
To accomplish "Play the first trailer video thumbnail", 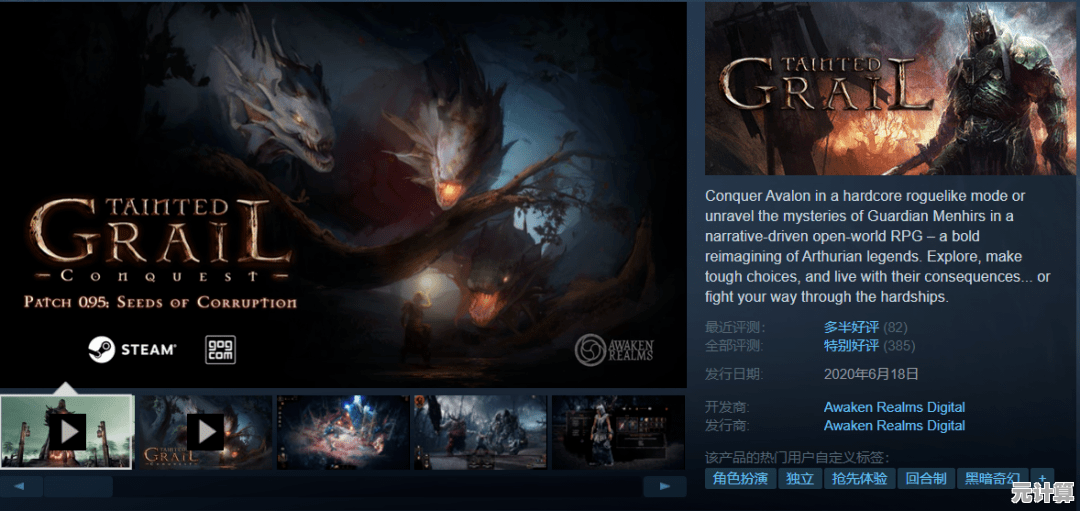I will (66, 432).
